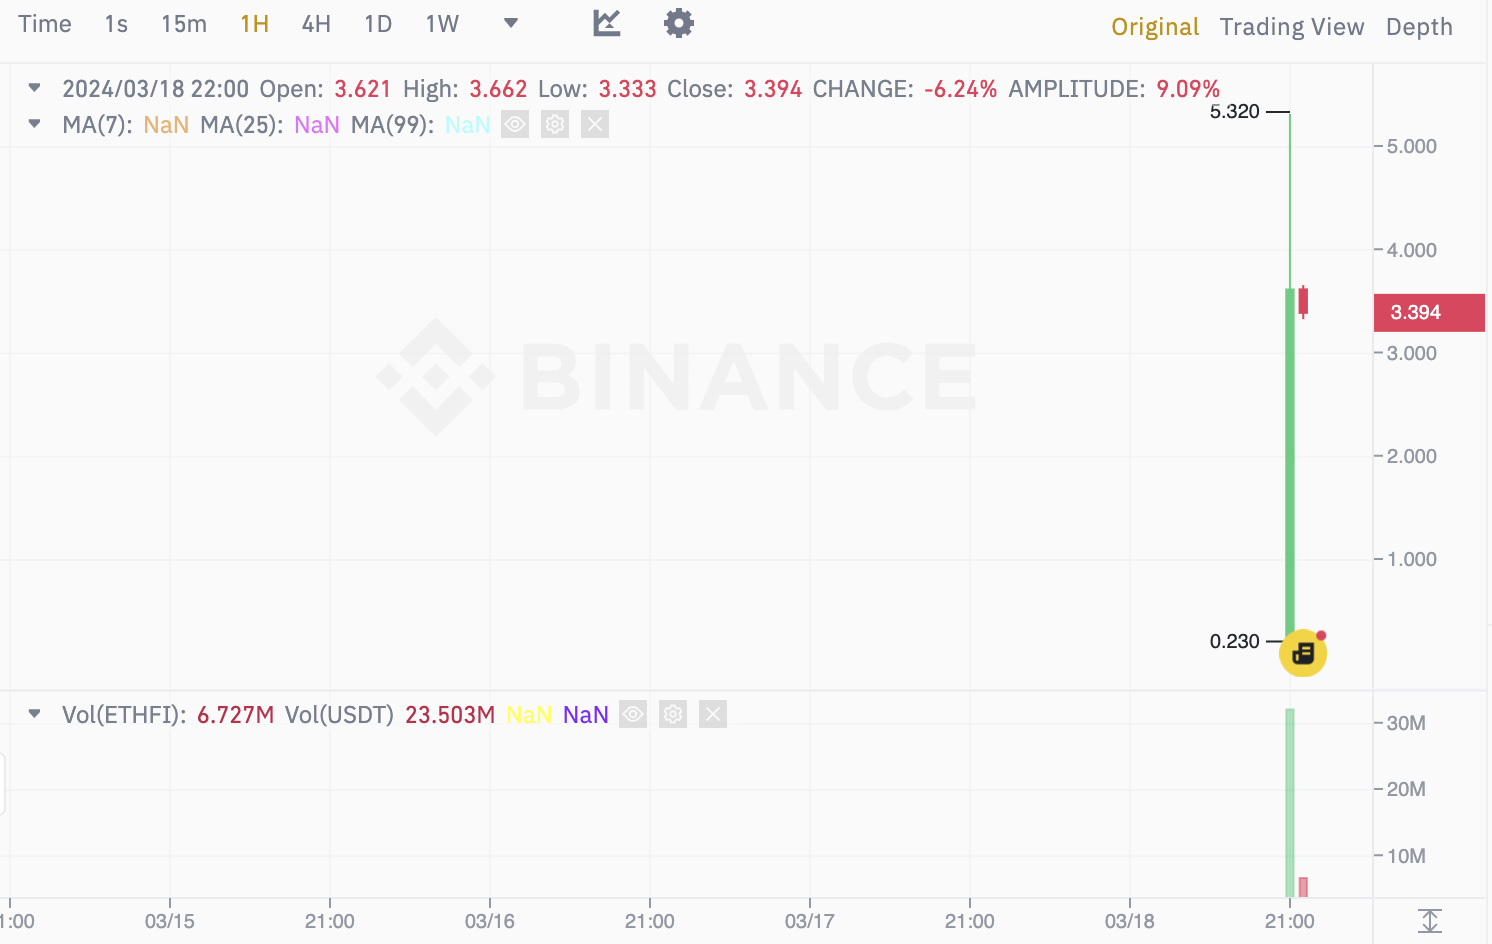
Task: Click the auto-scale icon at axis corner
Action: click(1430, 921)
